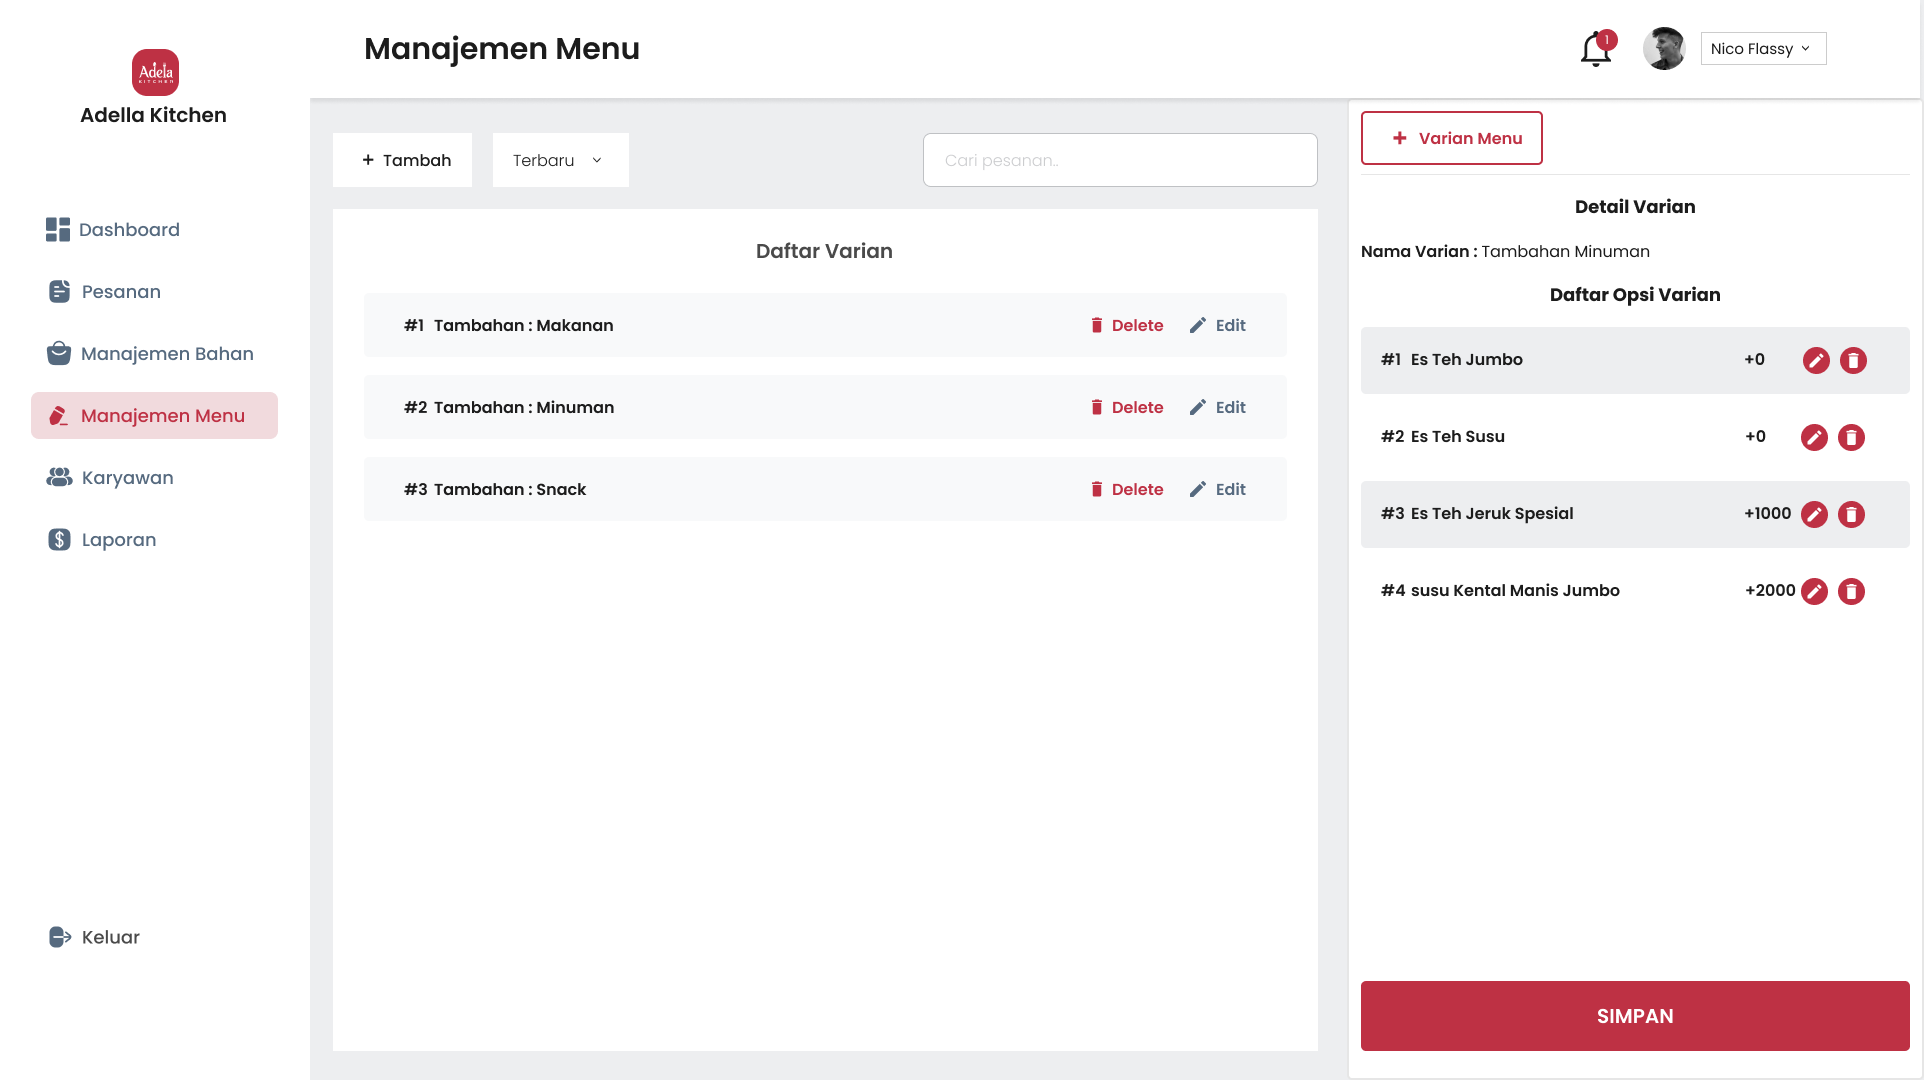The height and width of the screenshot is (1080, 1924).
Task: Delete the Tambahan : Makanan variant
Action: pyautogui.click(x=1126, y=326)
